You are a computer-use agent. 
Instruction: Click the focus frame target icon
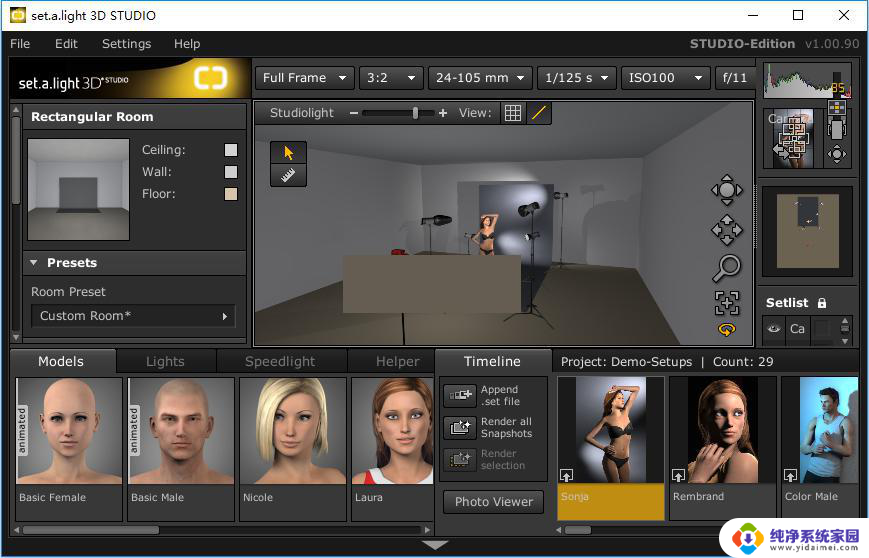click(727, 303)
